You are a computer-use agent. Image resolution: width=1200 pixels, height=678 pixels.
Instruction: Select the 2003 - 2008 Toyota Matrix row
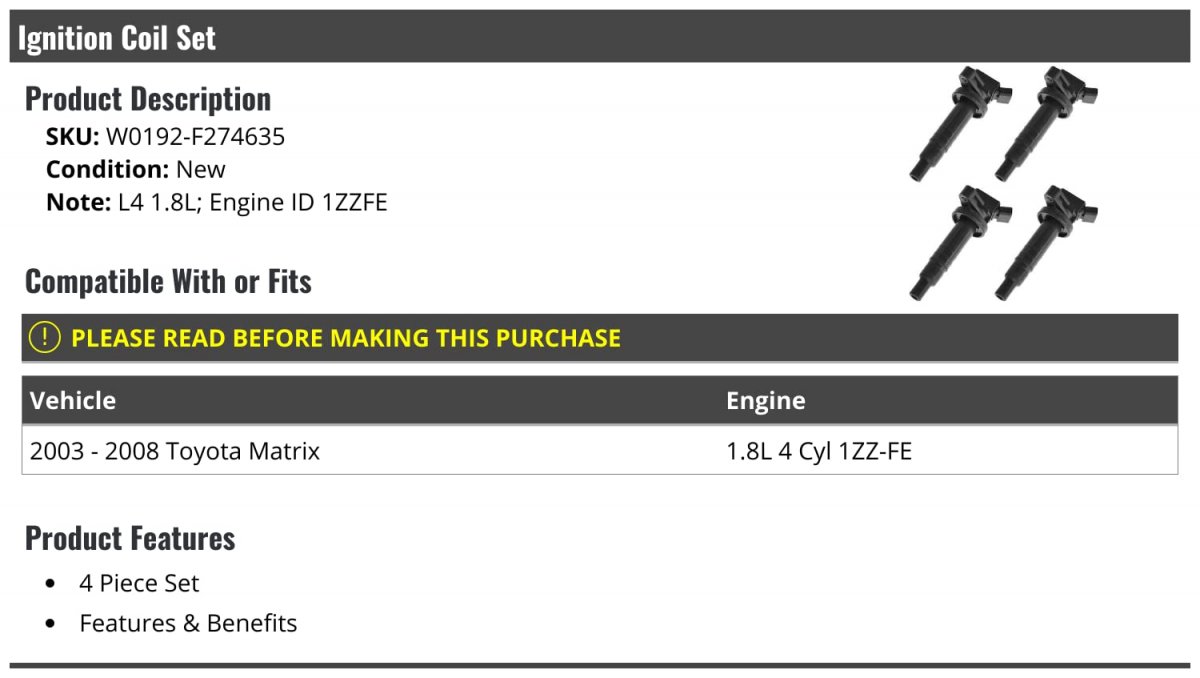(600, 451)
